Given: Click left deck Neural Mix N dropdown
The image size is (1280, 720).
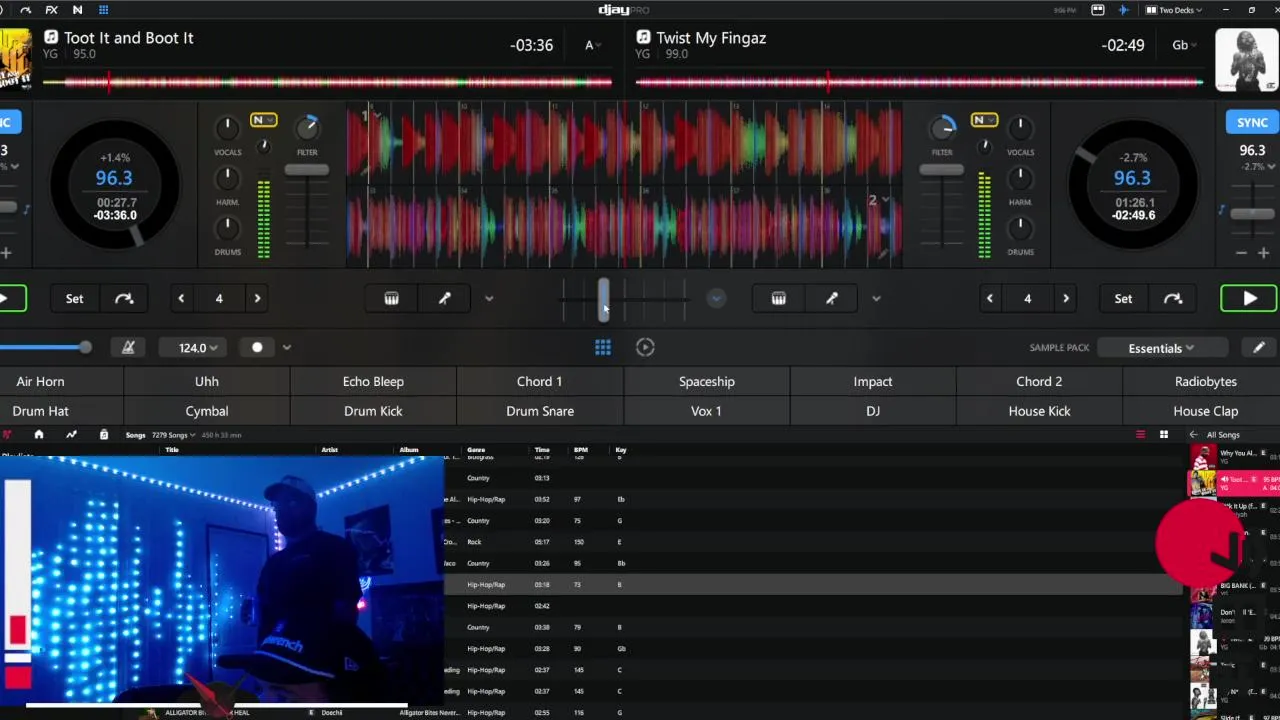Looking at the screenshot, I should click(x=263, y=120).
